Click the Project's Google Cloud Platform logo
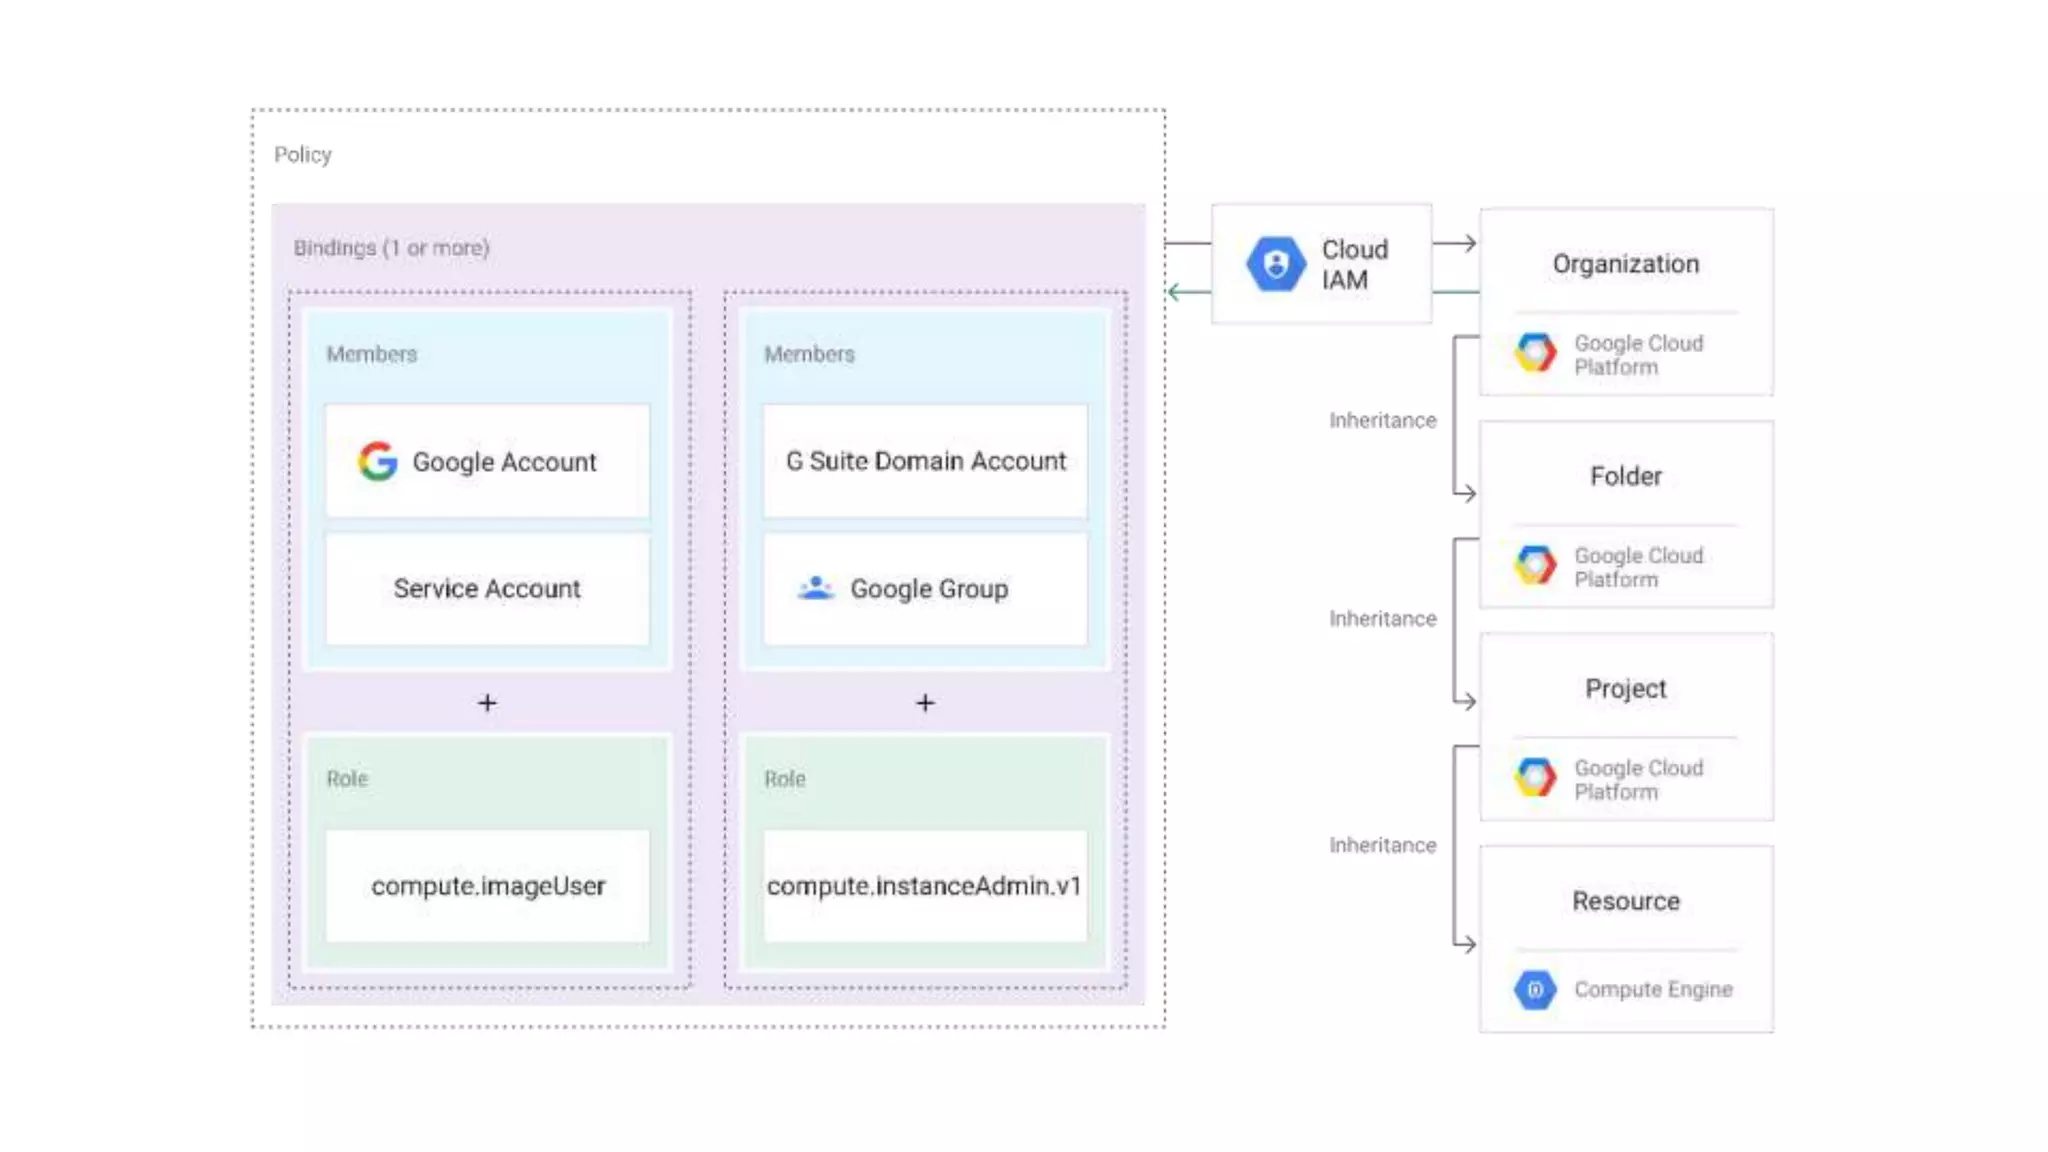Screen dimensions: 2048x1152 tap(1535, 777)
